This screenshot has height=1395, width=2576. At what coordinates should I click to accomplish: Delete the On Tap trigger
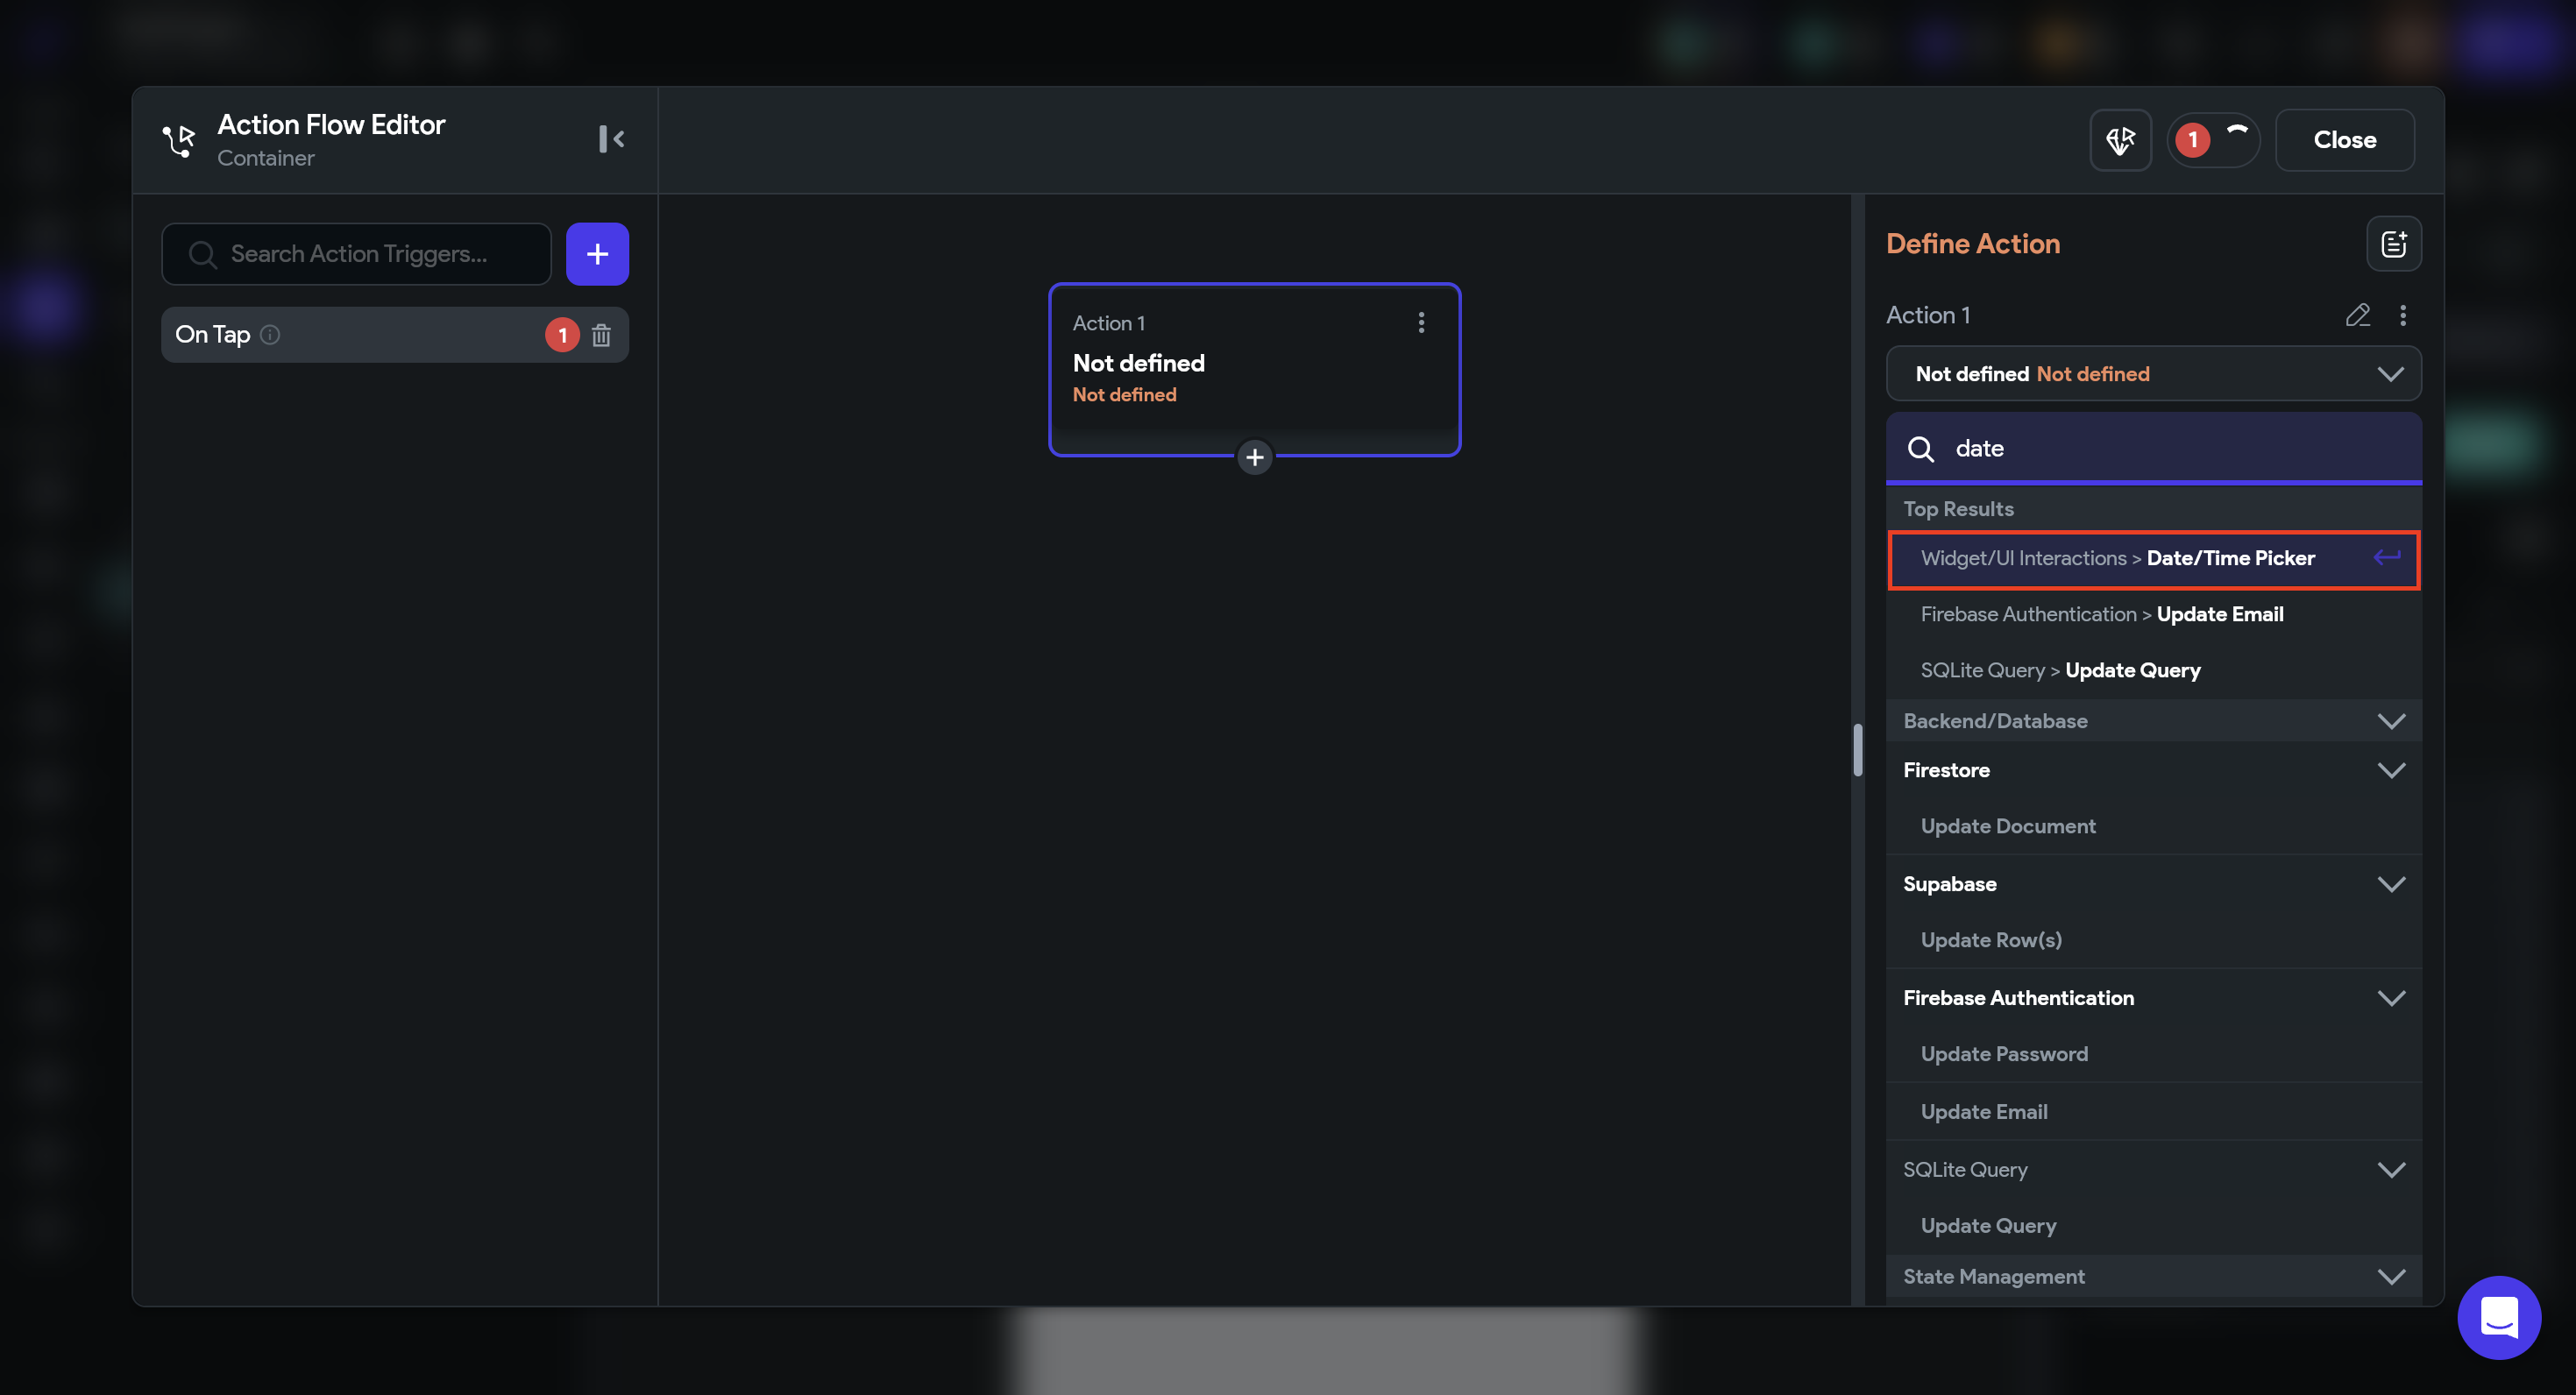tap(601, 335)
